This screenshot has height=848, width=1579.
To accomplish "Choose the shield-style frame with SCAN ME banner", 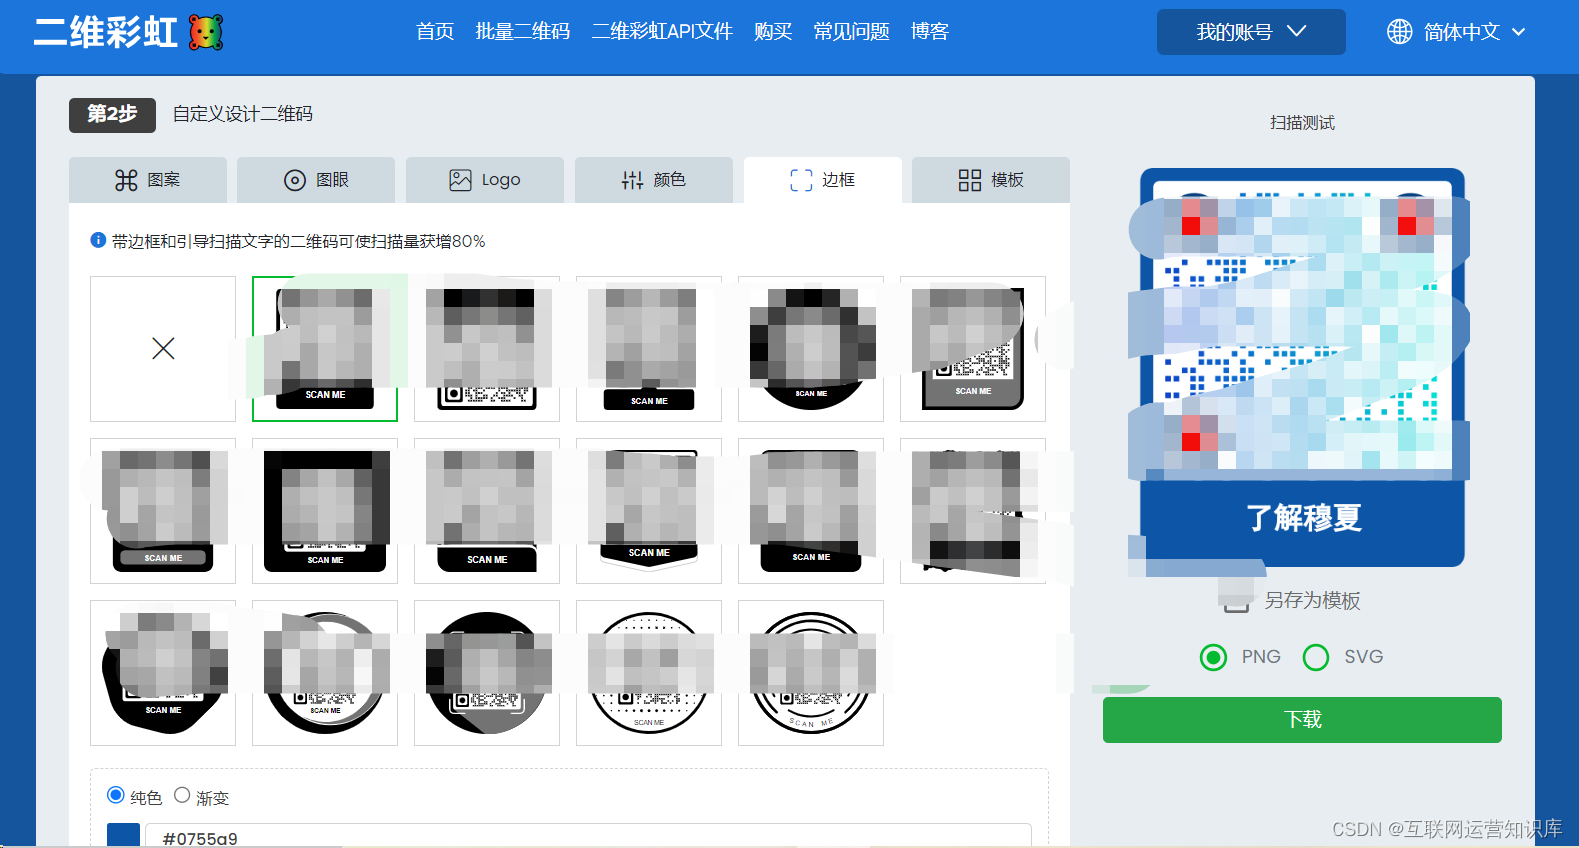I will [x=649, y=511].
